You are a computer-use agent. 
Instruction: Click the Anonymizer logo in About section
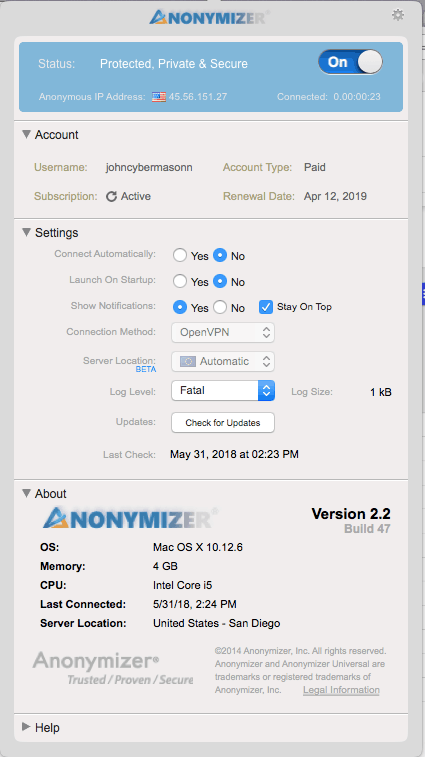tap(130, 518)
